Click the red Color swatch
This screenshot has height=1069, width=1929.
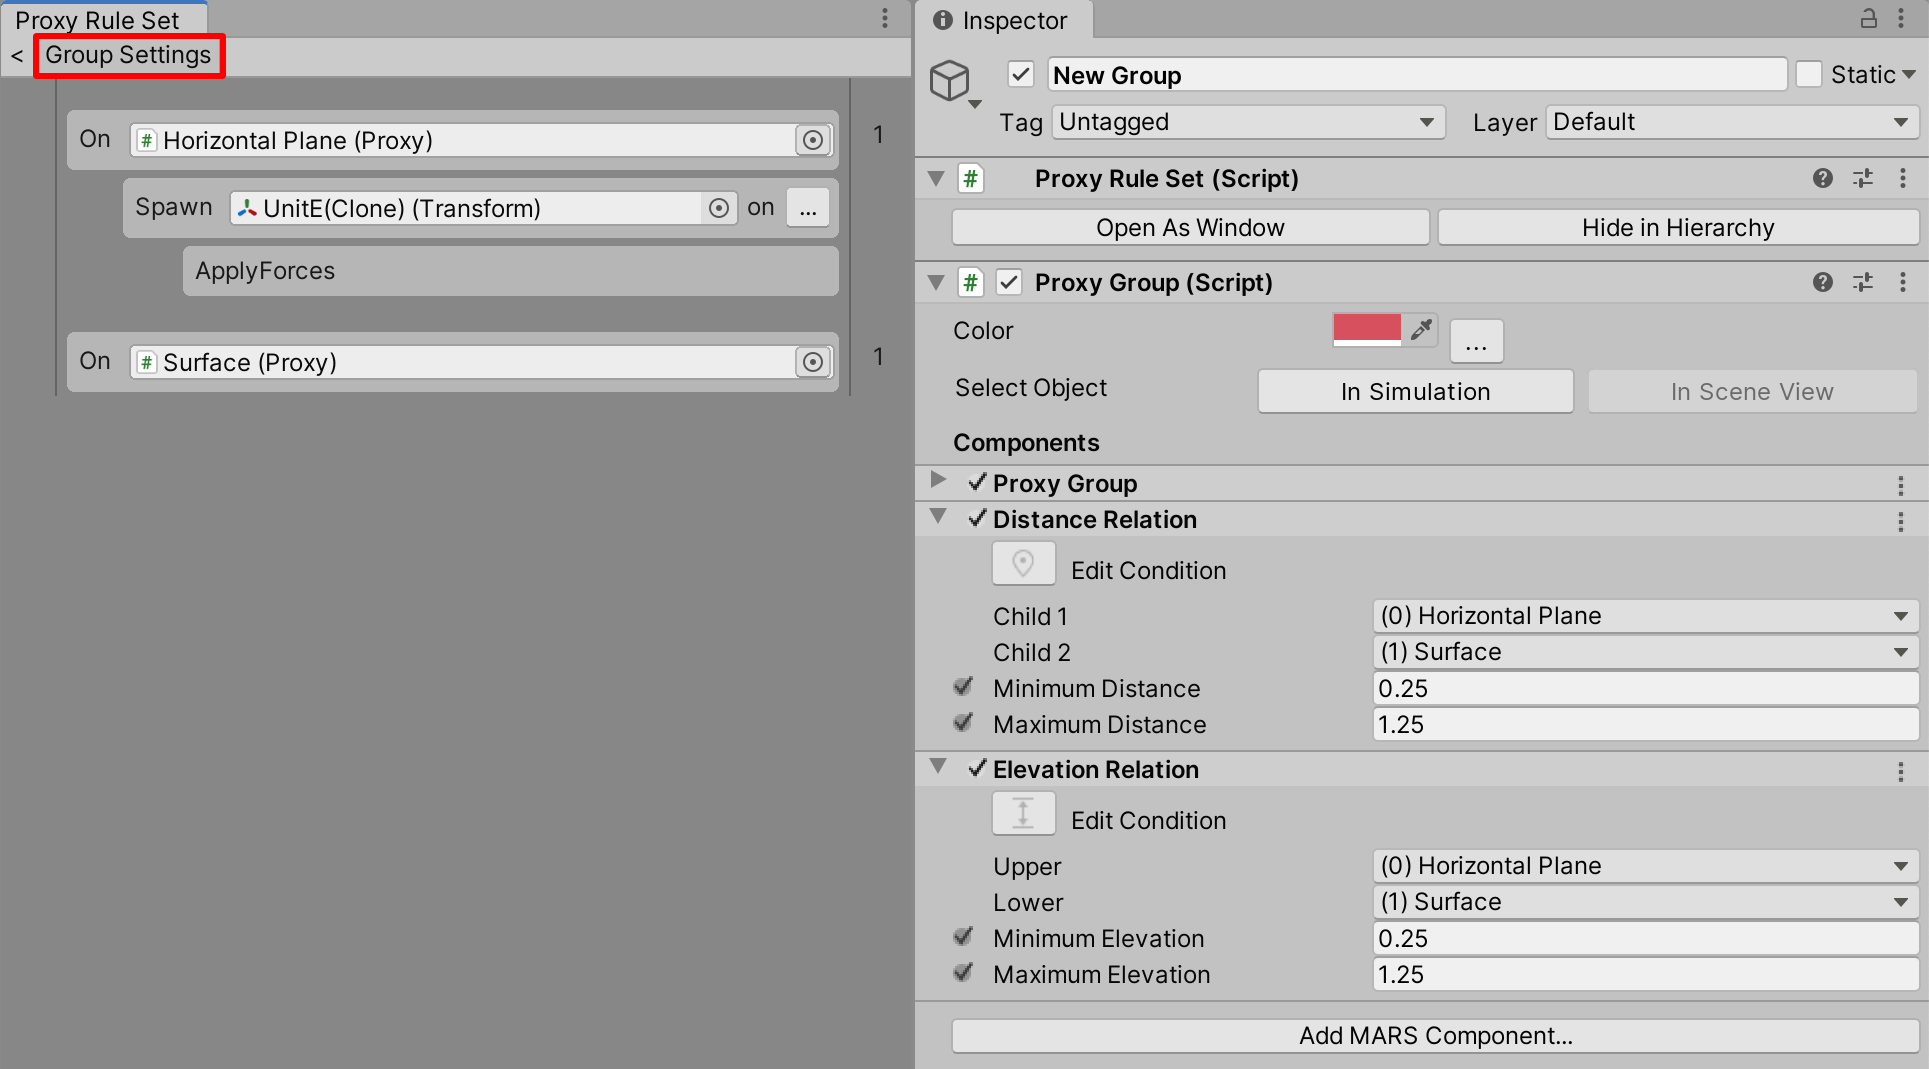(1366, 329)
